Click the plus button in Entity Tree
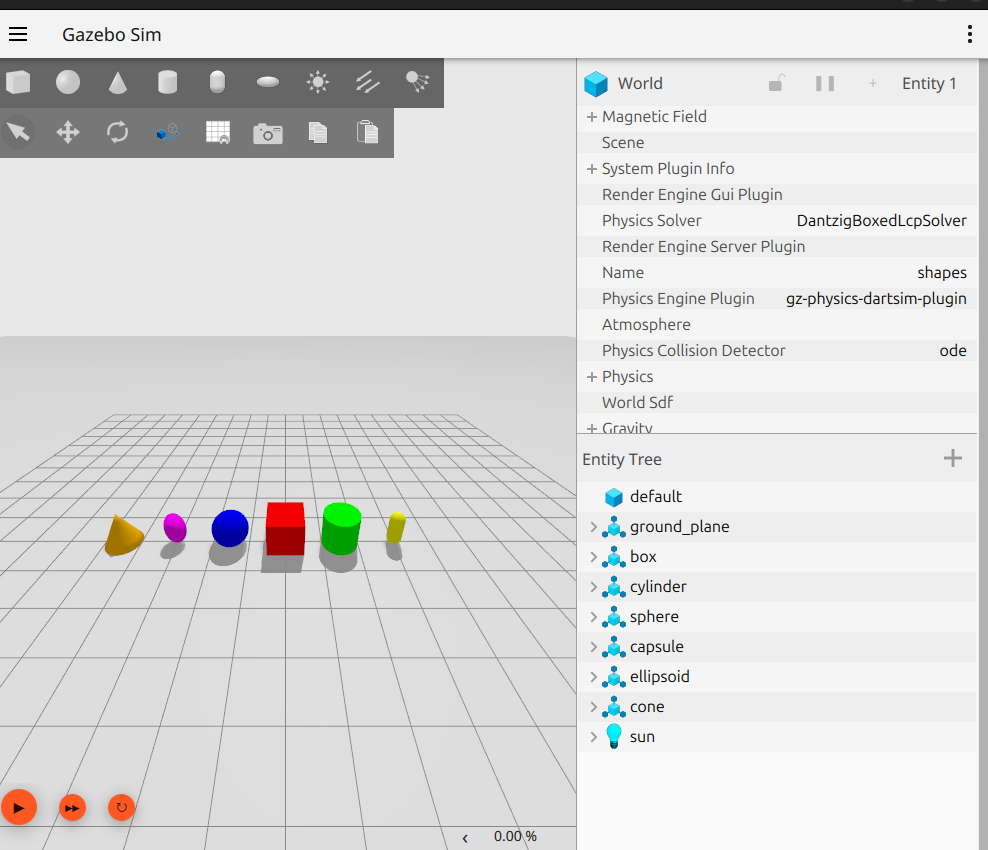This screenshot has width=988, height=850. pos(953,458)
